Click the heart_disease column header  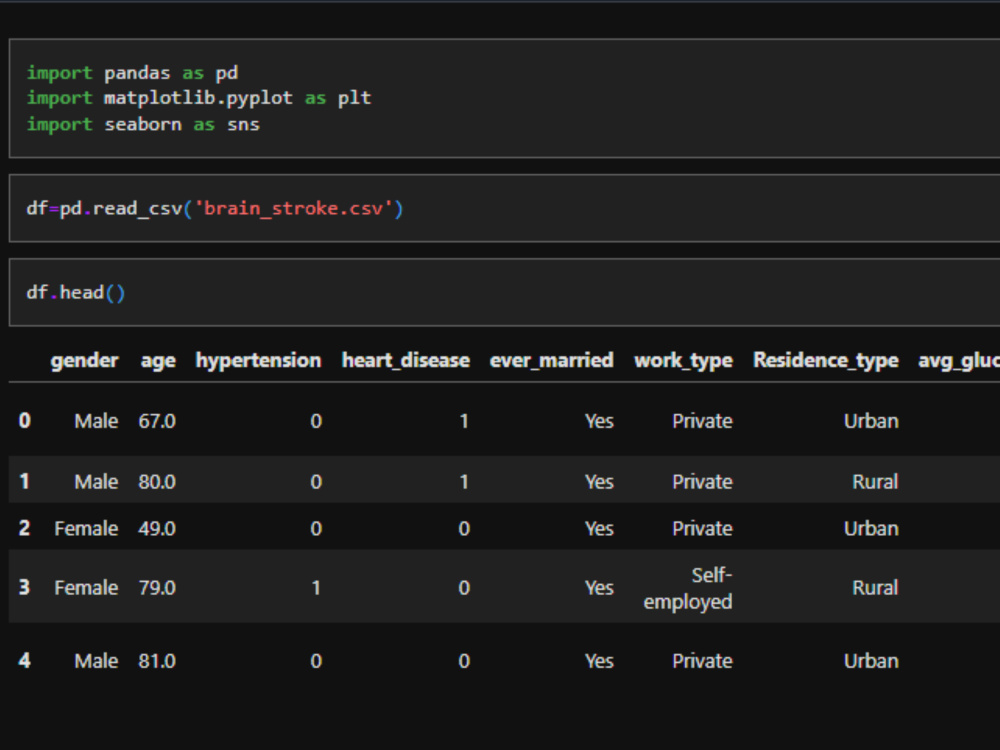click(x=406, y=361)
